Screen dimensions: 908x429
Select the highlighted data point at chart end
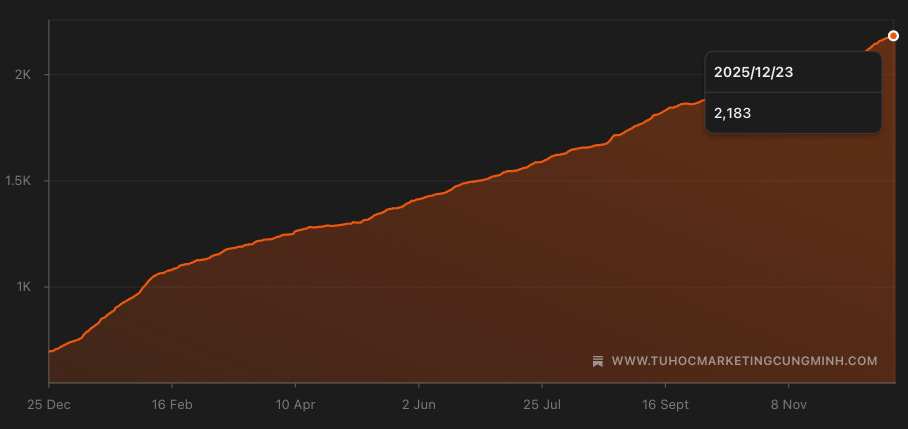893,36
